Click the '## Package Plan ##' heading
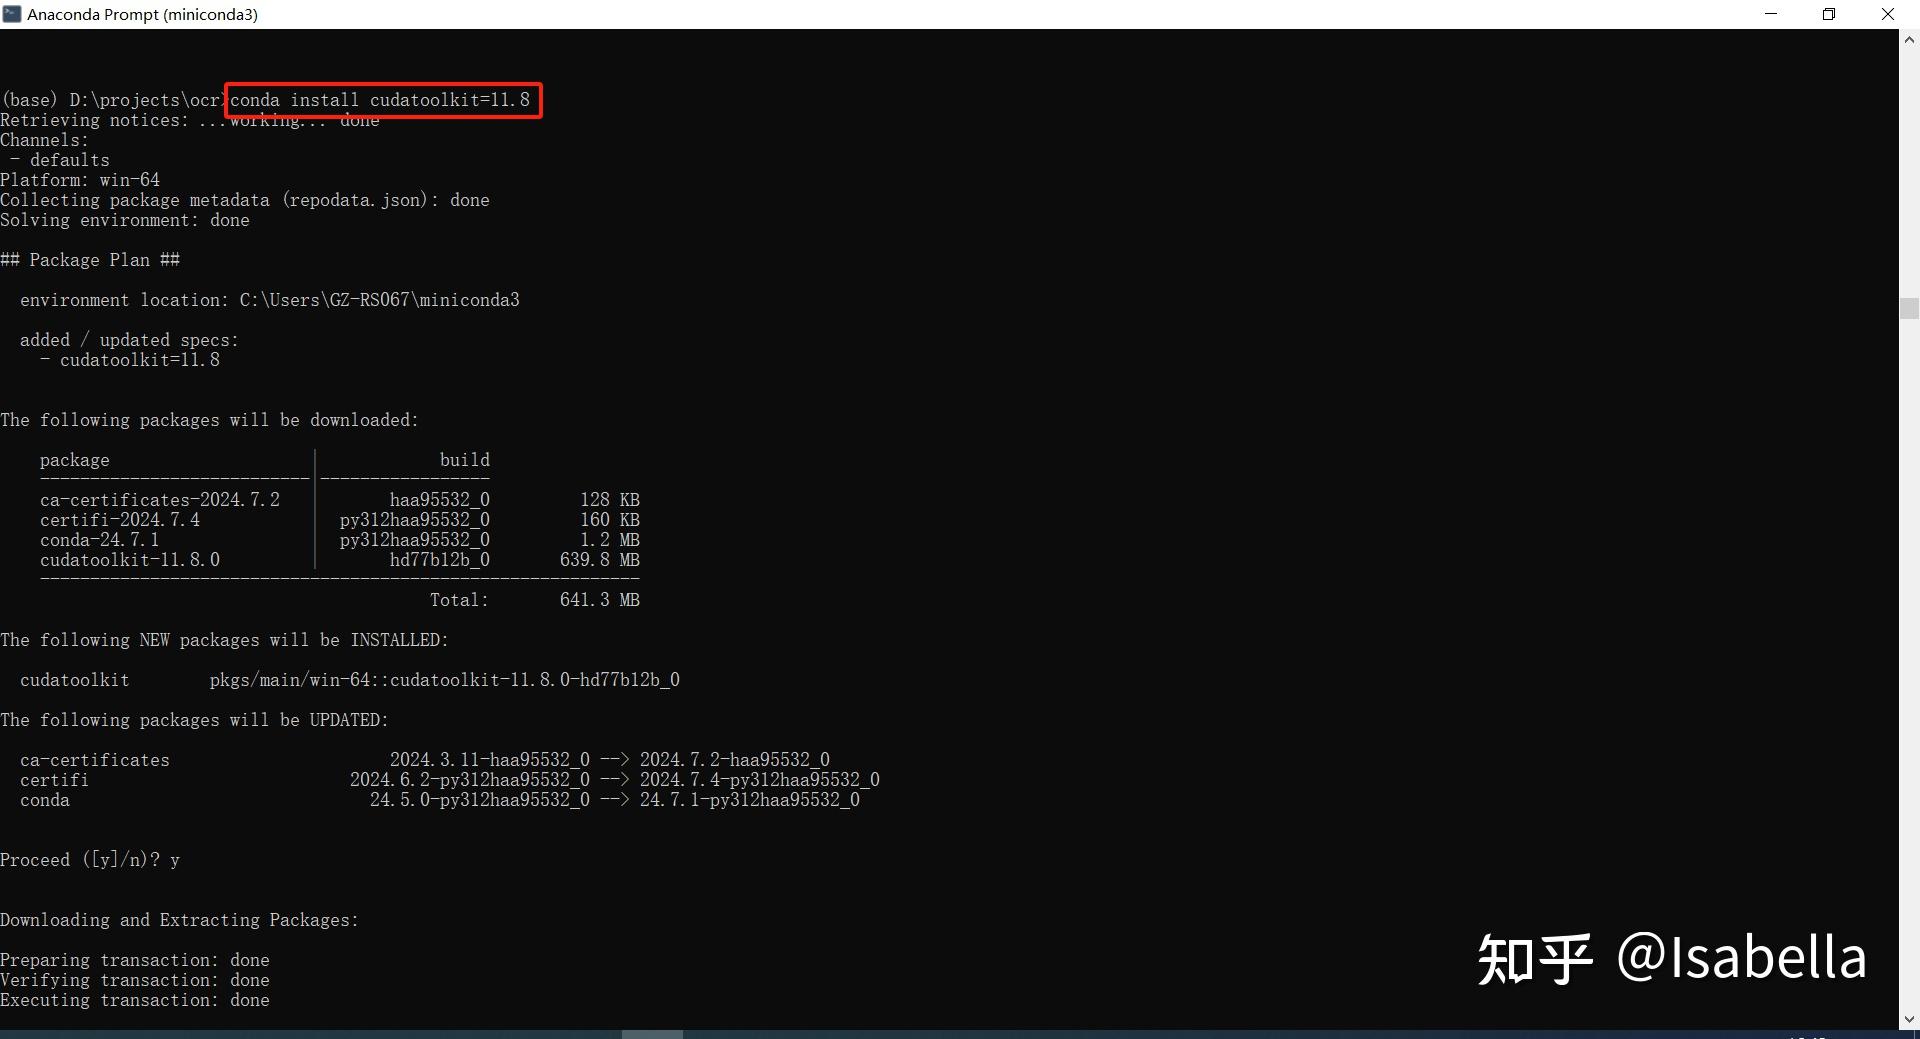Viewport: 1920px width, 1039px height. 90,260
